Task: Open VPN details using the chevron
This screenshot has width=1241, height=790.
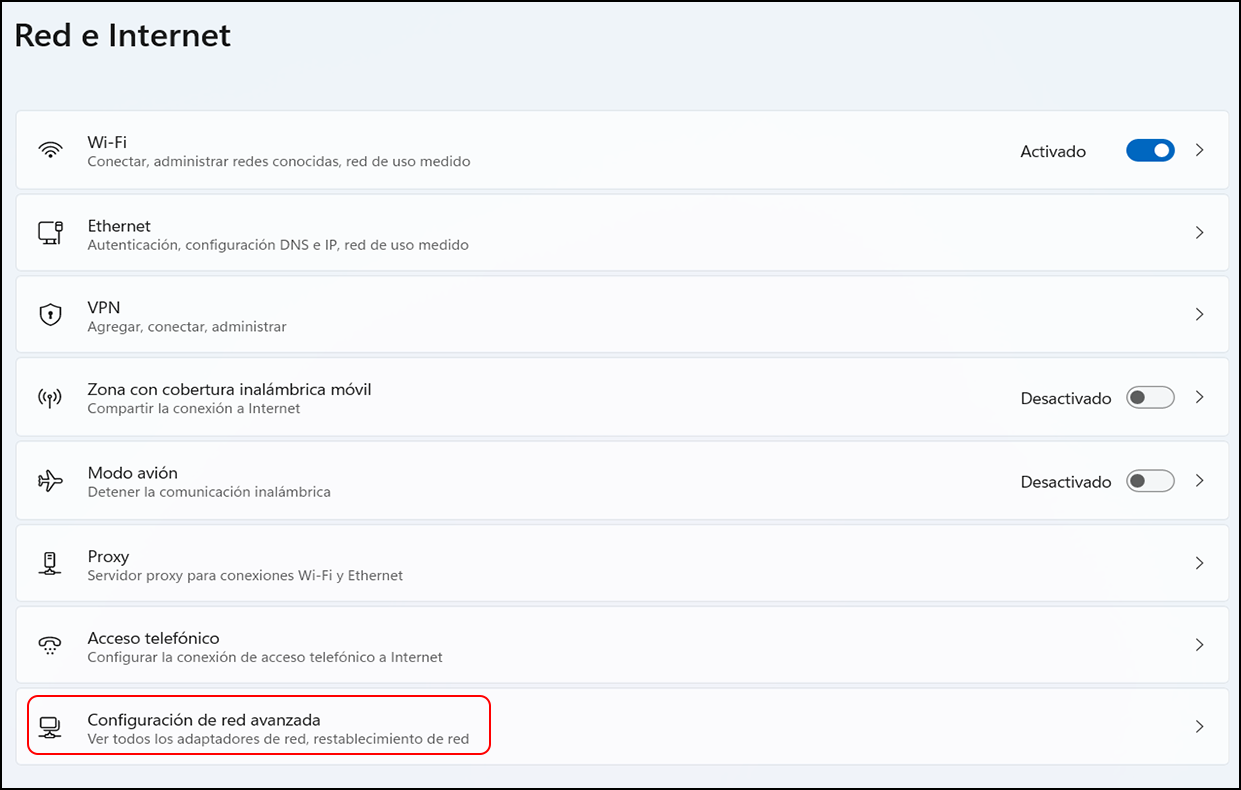Action: (x=1200, y=315)
